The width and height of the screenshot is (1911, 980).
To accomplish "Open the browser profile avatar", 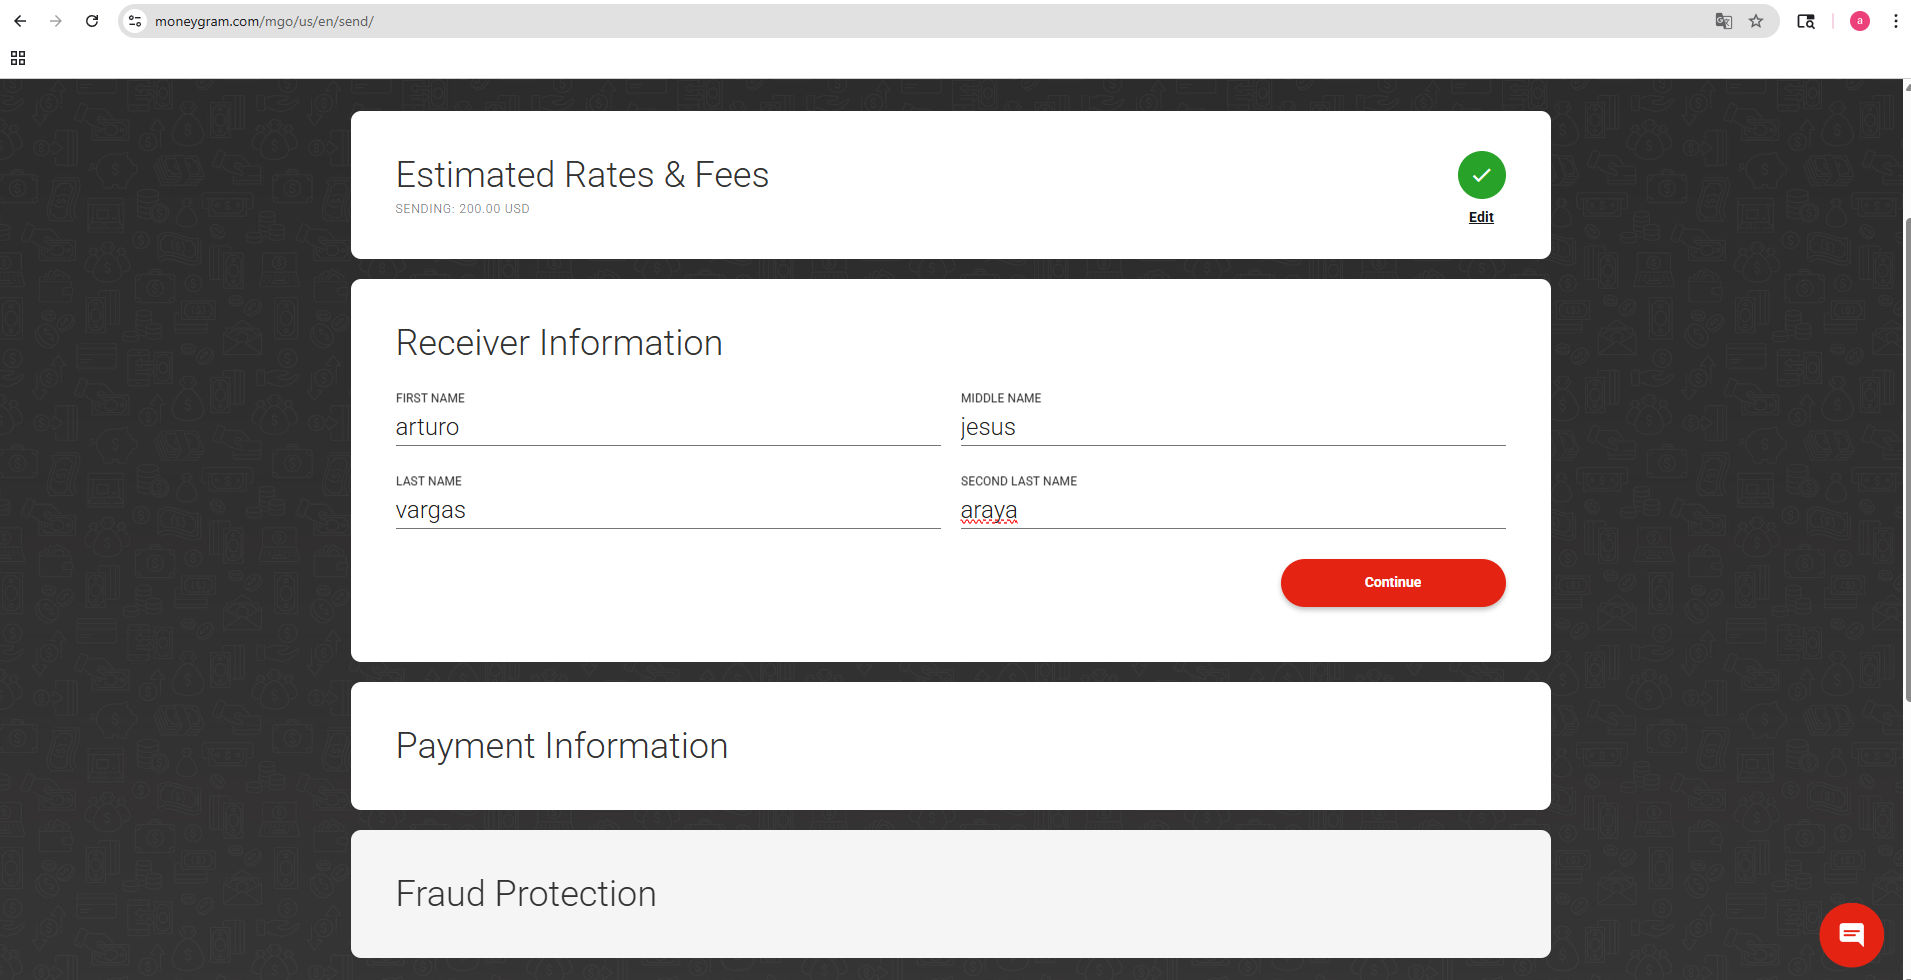I will click(1859, 21).
